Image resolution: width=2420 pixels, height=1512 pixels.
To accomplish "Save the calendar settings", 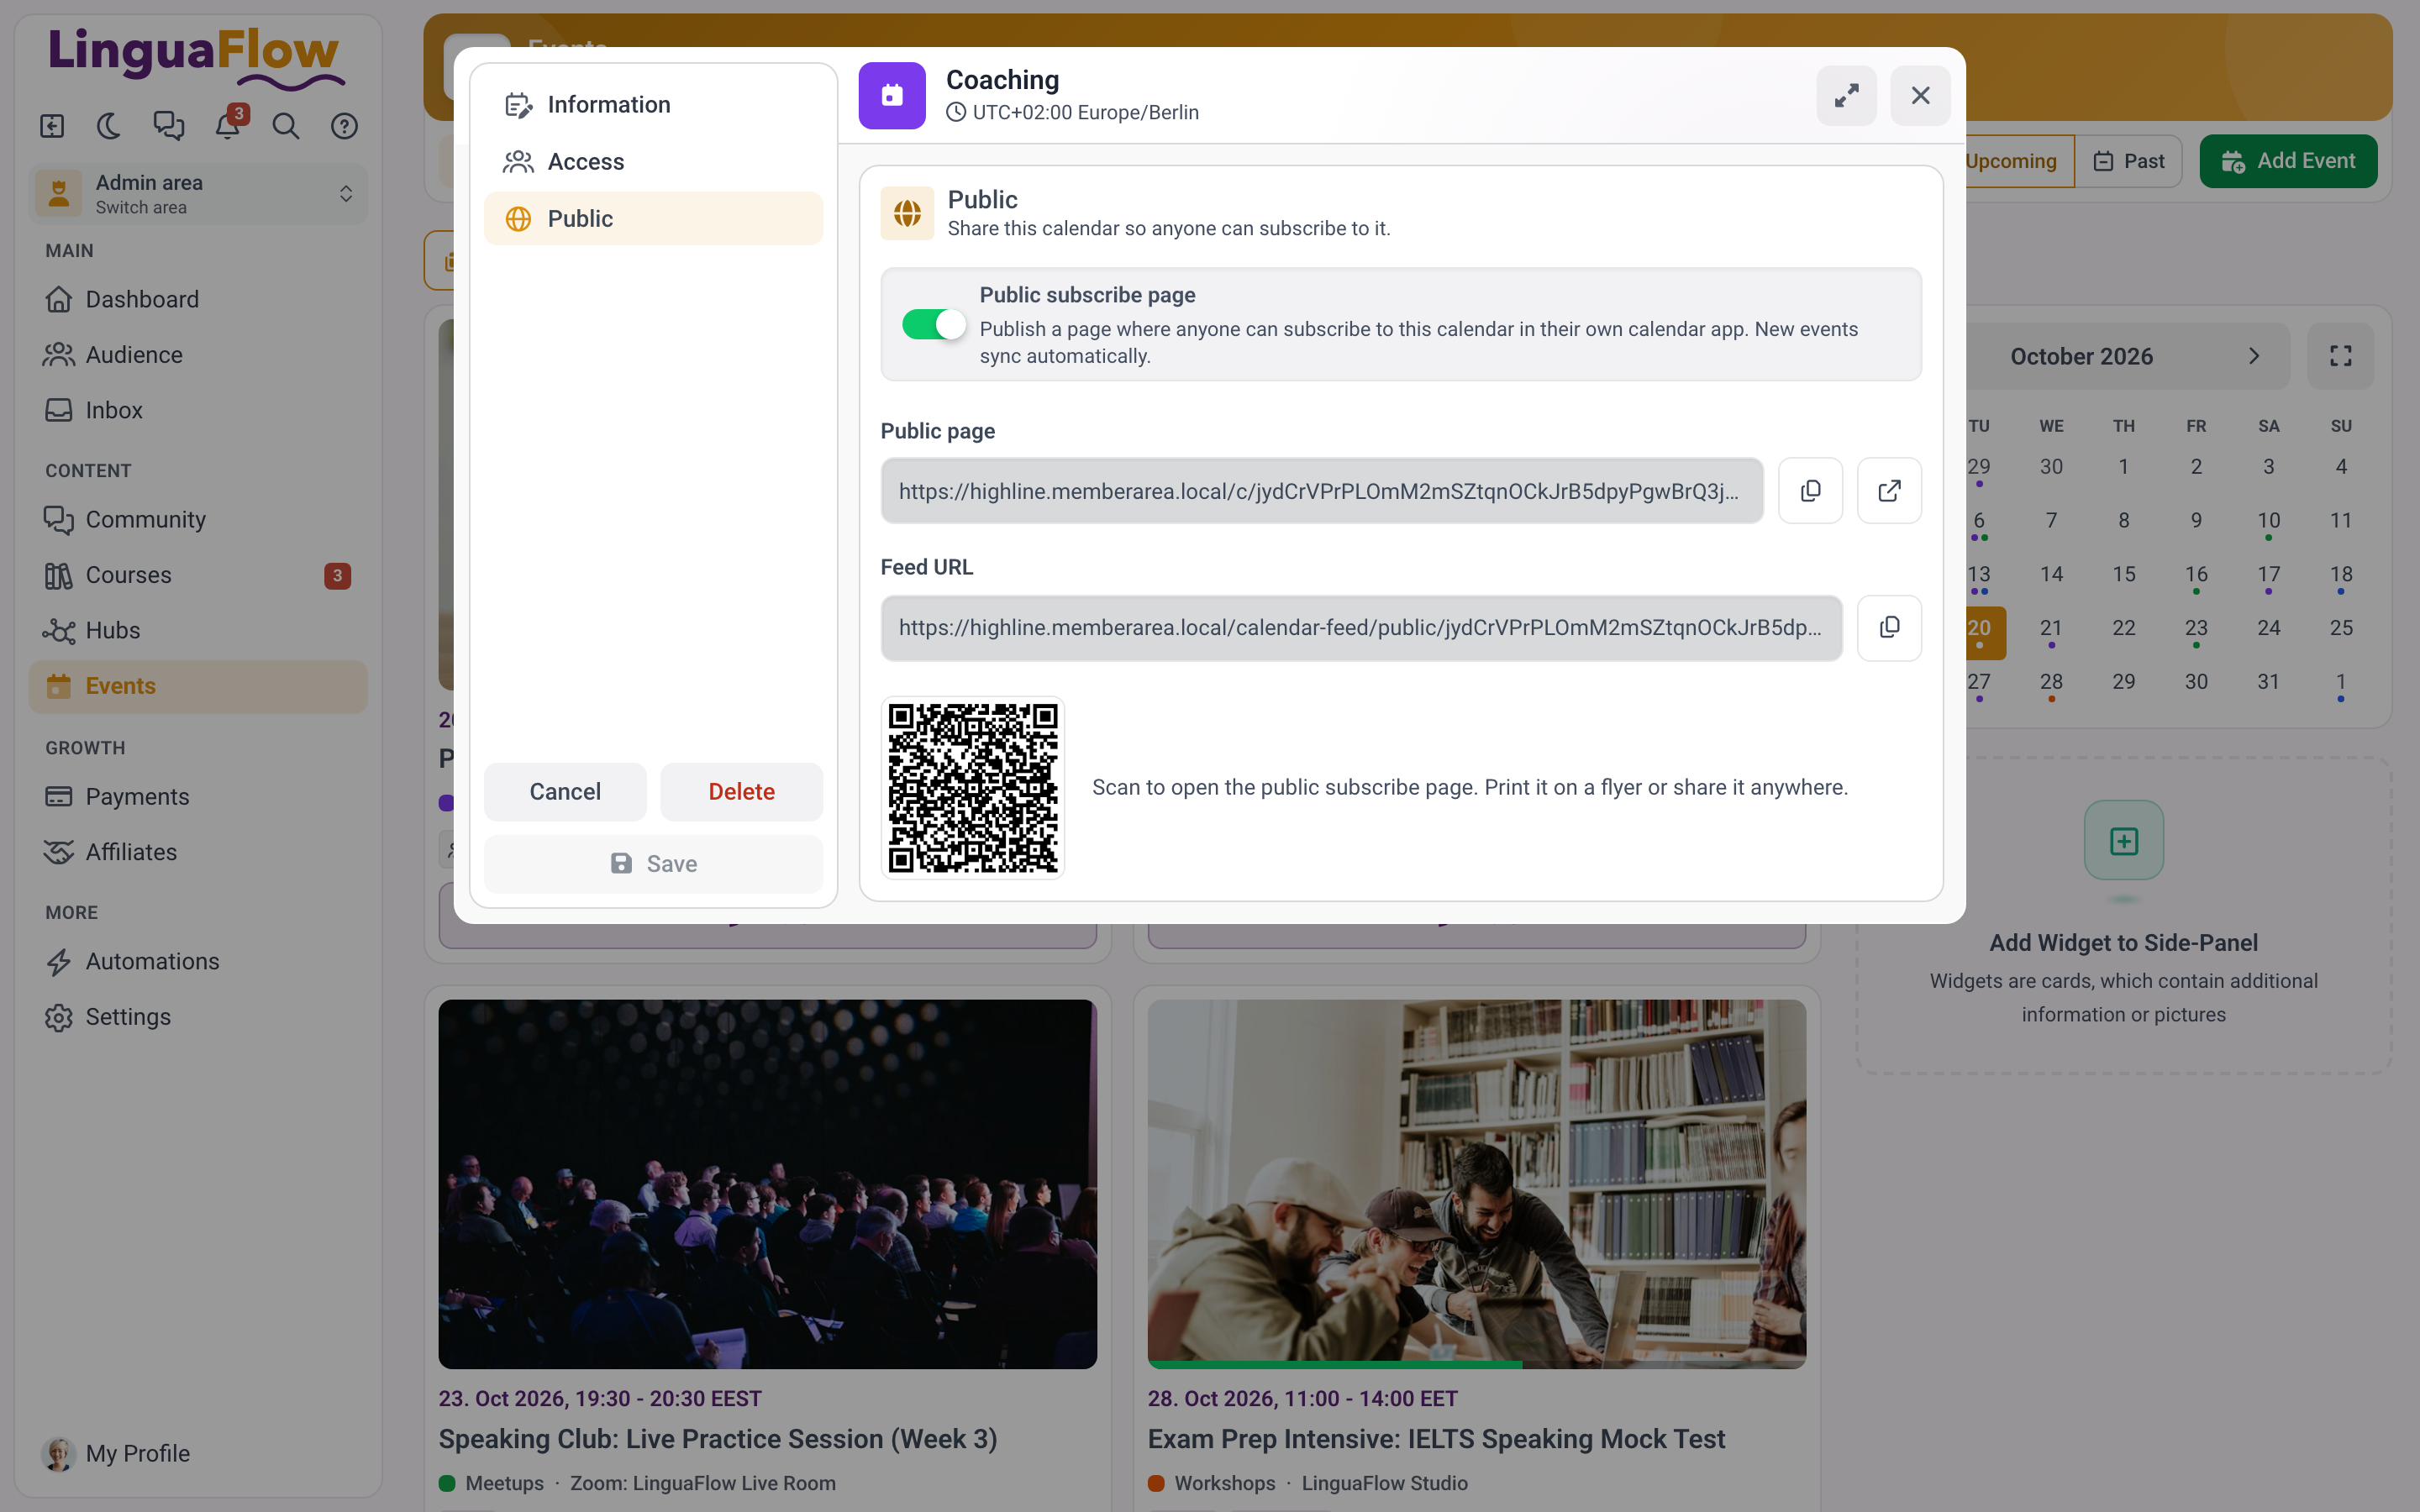I will pyautogui.click(x=654, y=864).
